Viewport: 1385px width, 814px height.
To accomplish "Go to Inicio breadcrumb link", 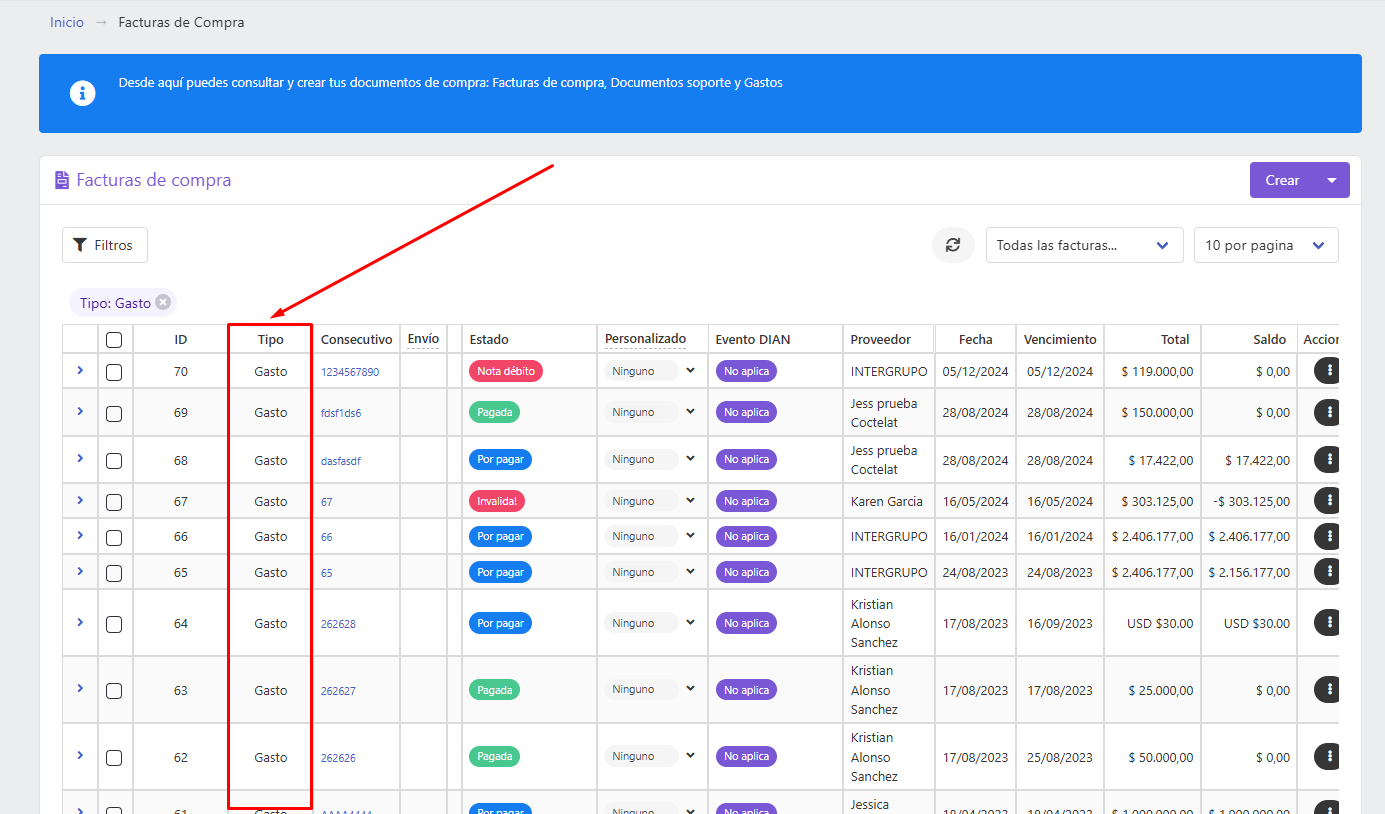I will click(x=67, y=22).
